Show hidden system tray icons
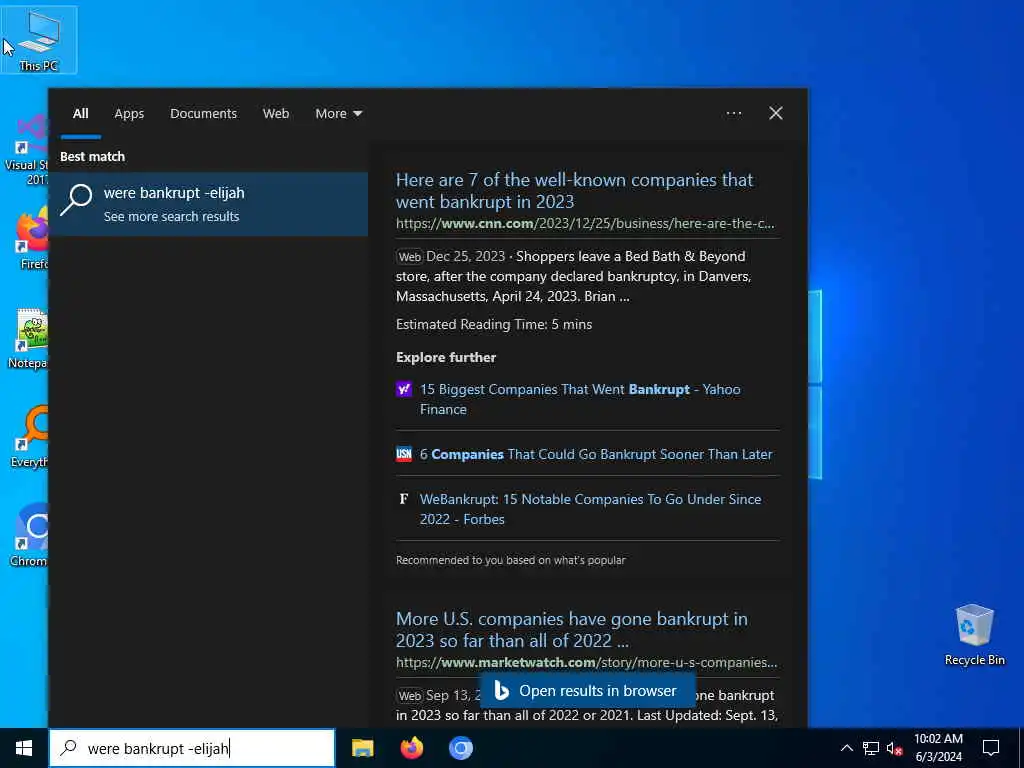Viewport: 1024px width, 768px height. [x=846, y=748]
